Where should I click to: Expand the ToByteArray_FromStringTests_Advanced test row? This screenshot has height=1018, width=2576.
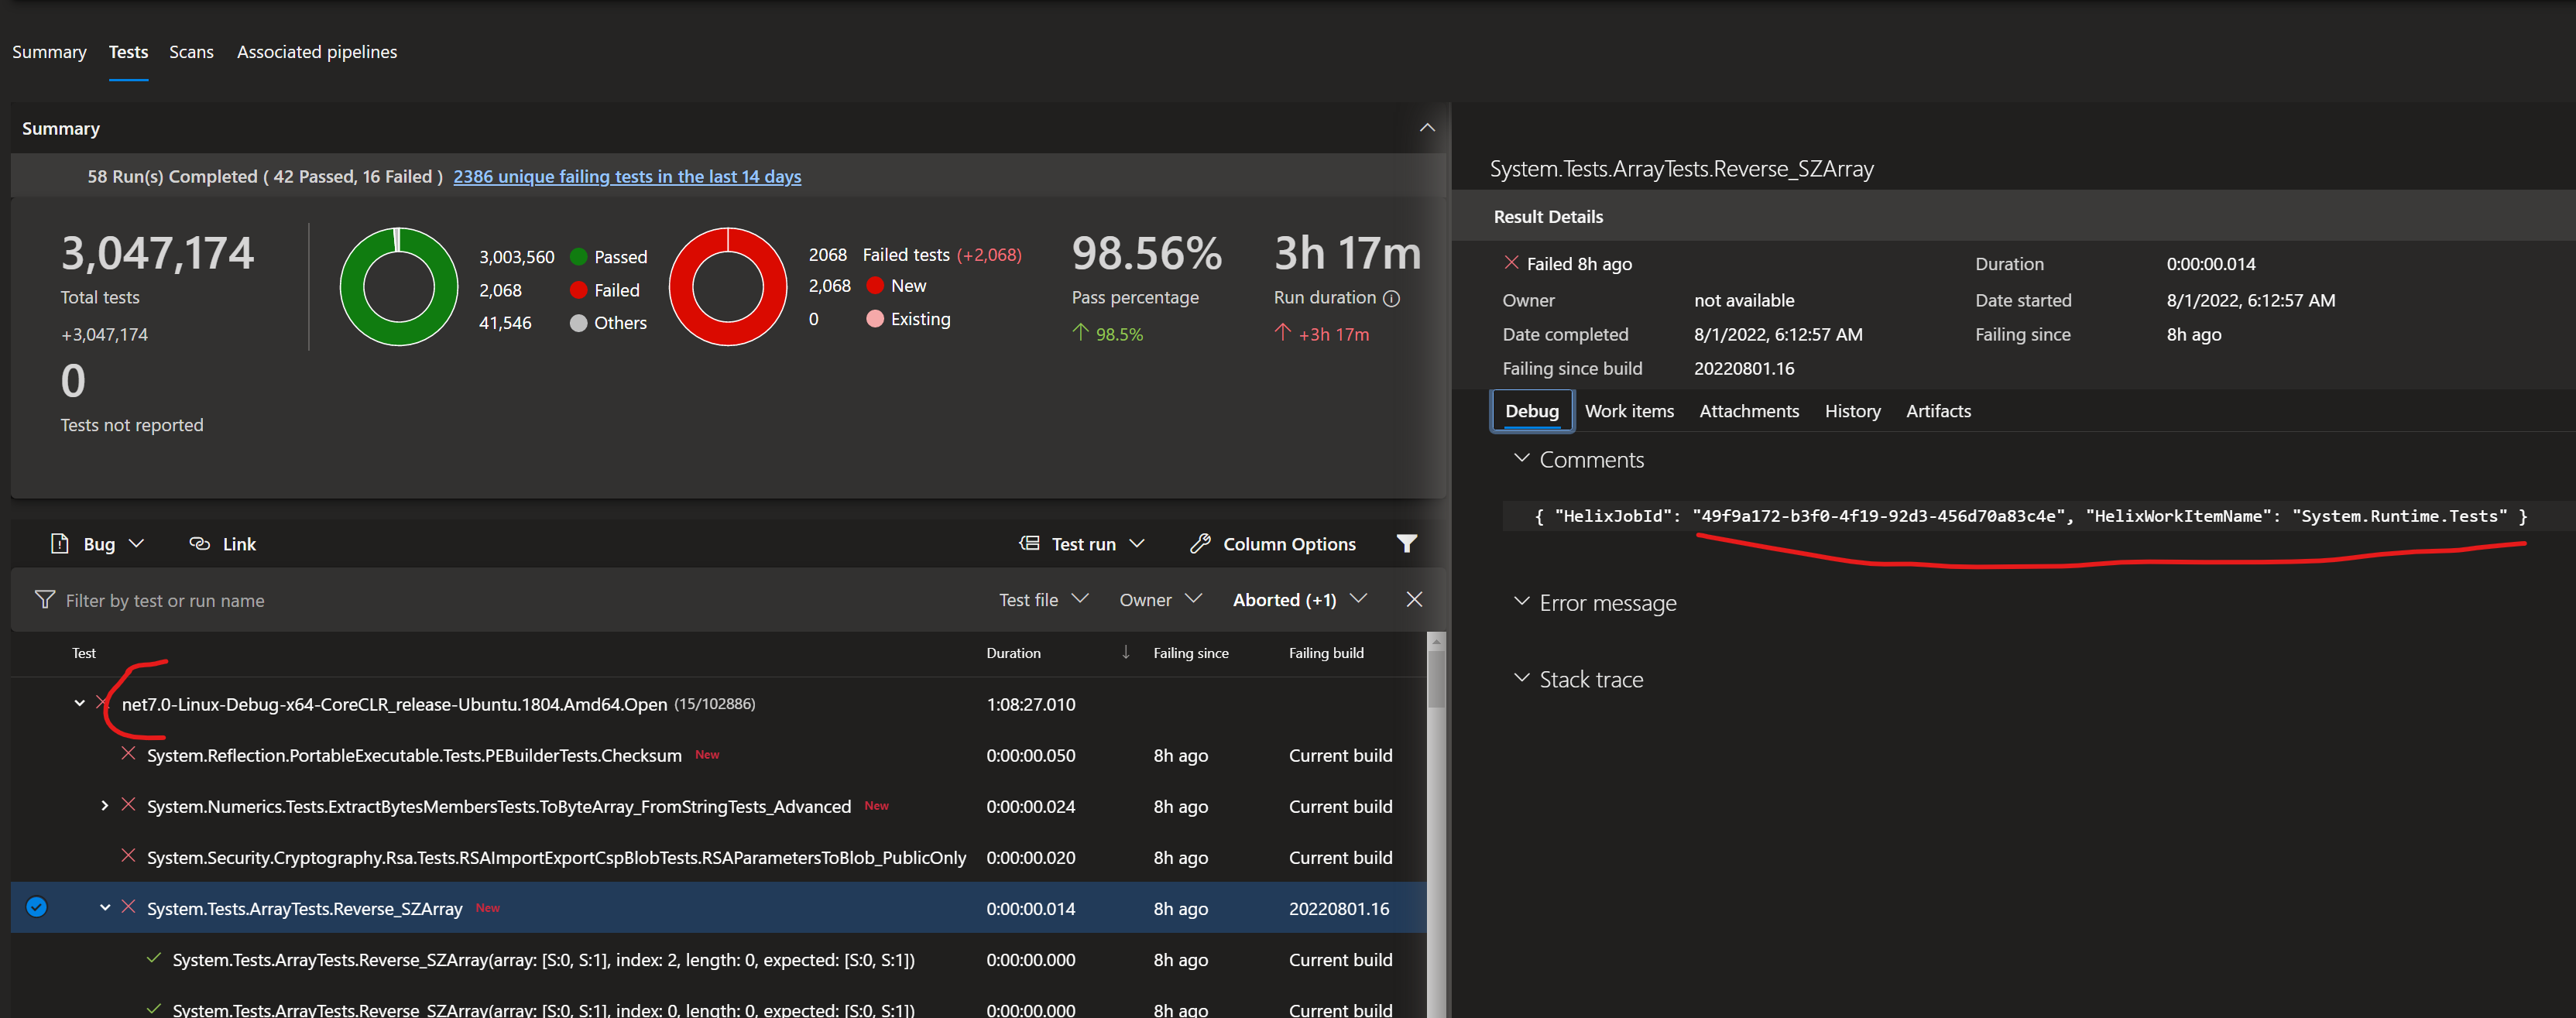(x=104, y=805)
